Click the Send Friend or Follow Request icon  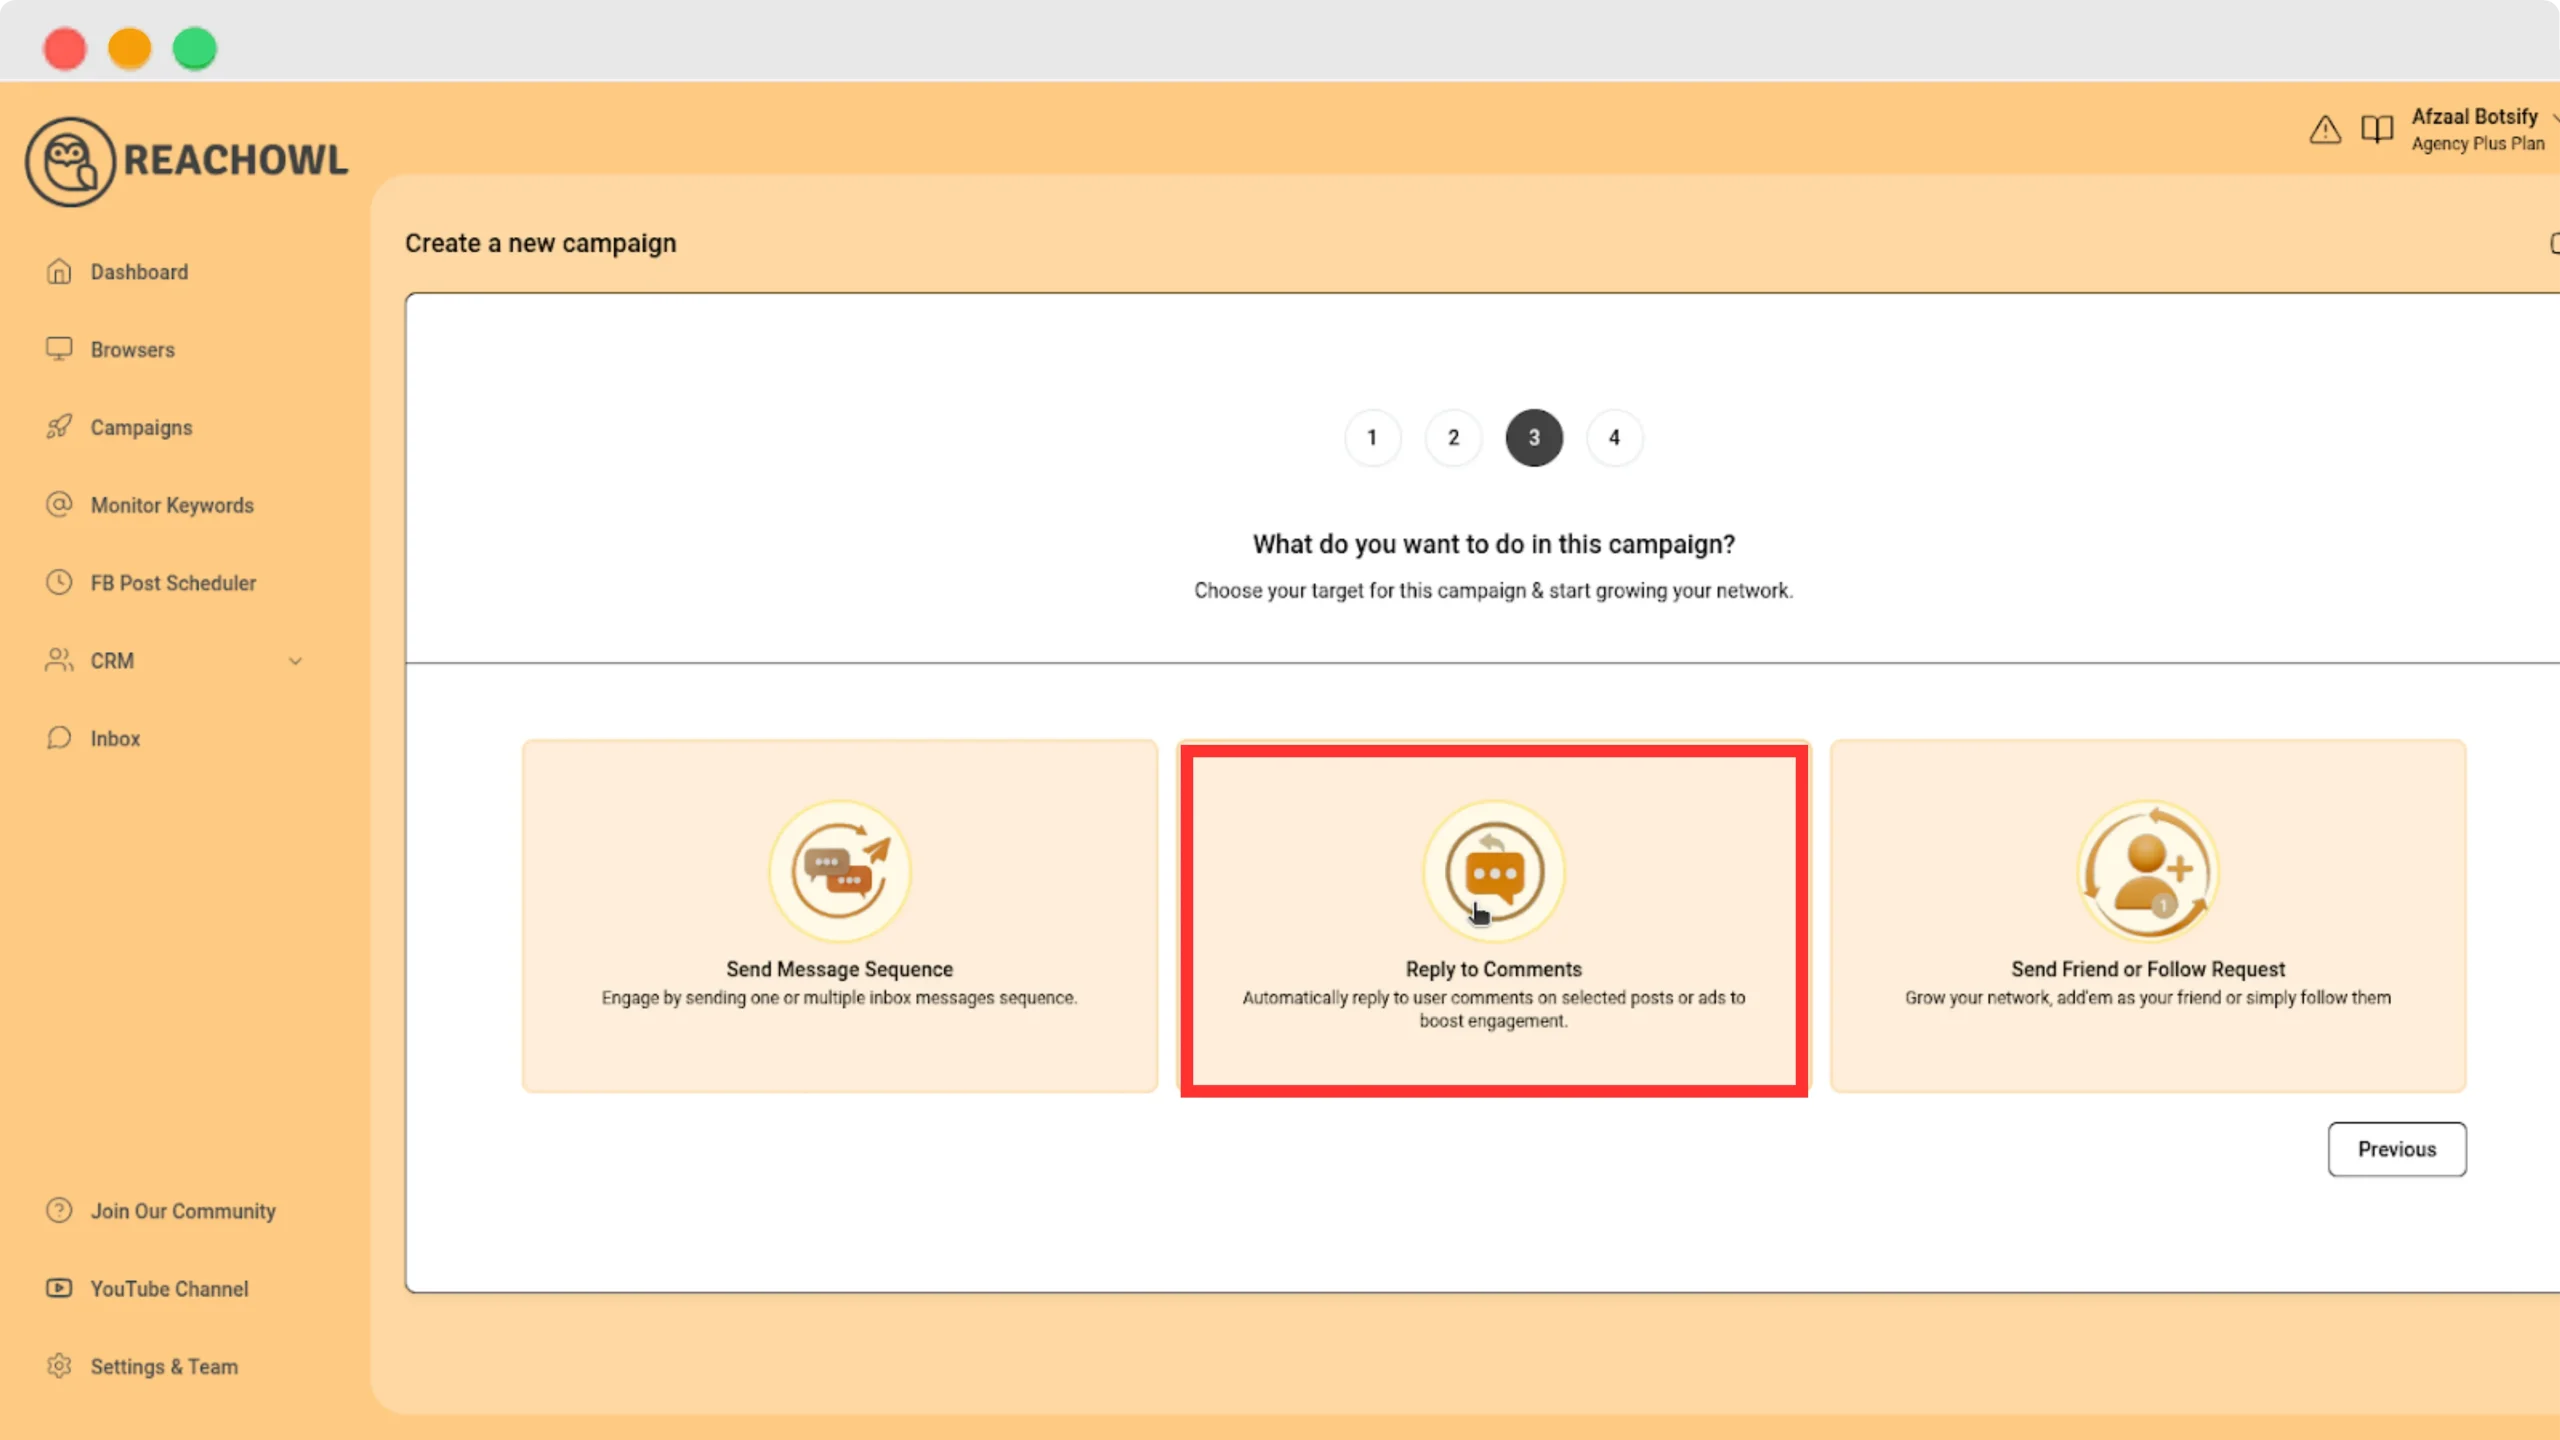pos(2147,870)
